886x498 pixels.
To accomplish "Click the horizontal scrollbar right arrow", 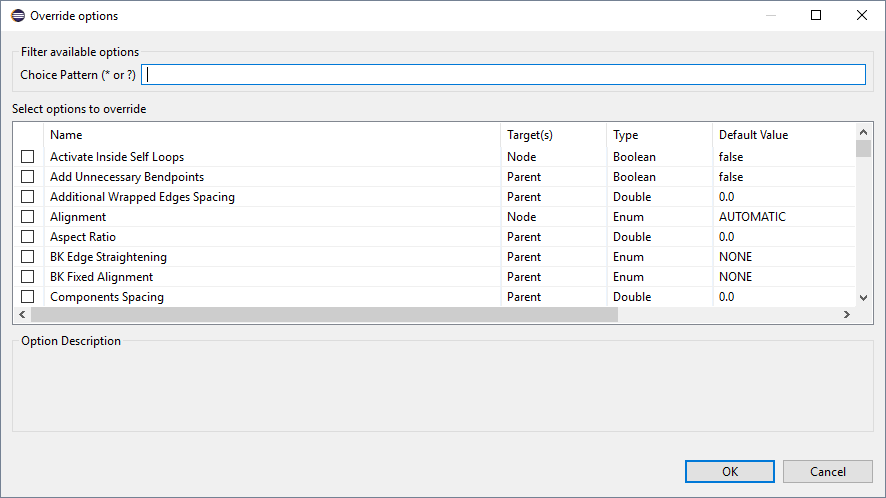I will (x=846, y=315).
